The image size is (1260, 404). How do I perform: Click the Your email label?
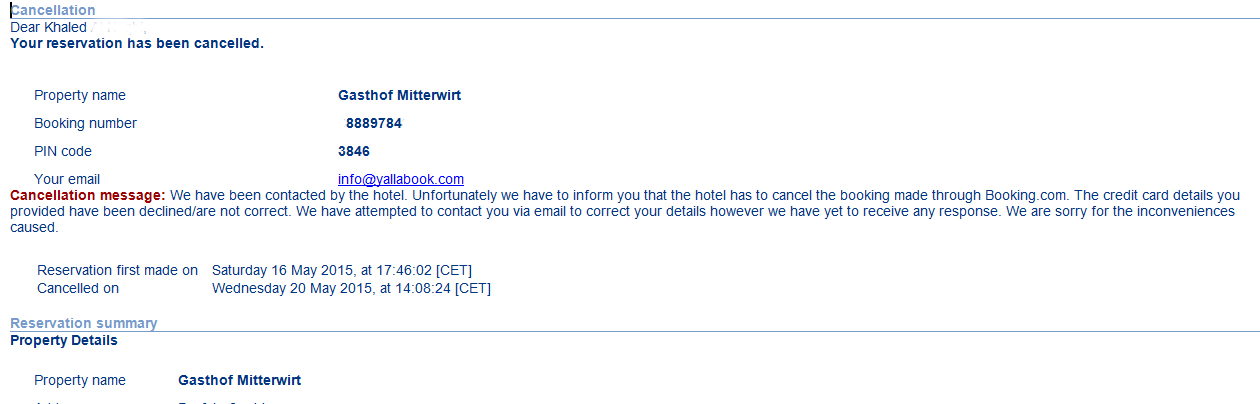point(69,180)
